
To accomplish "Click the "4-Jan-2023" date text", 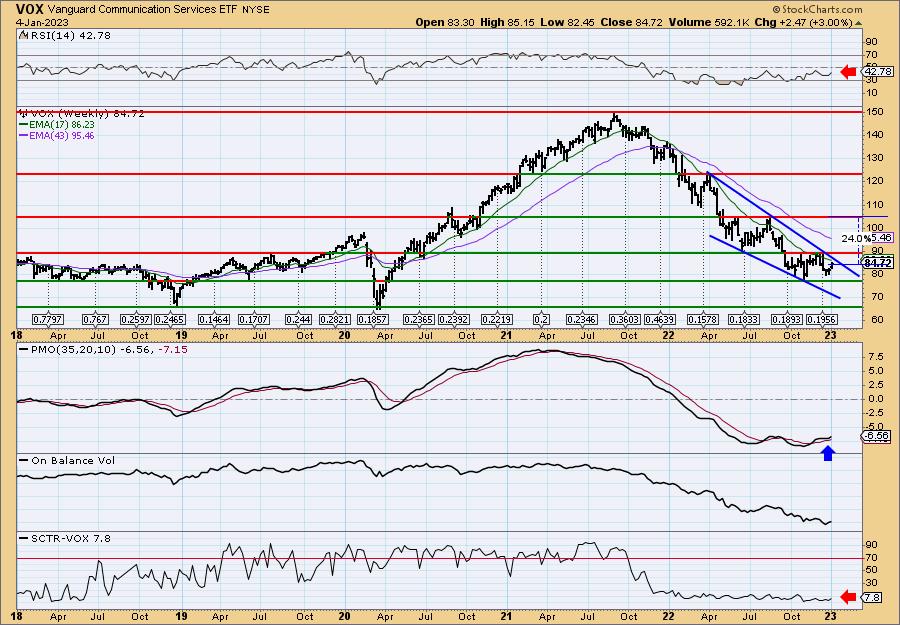I will pos(42,22).
